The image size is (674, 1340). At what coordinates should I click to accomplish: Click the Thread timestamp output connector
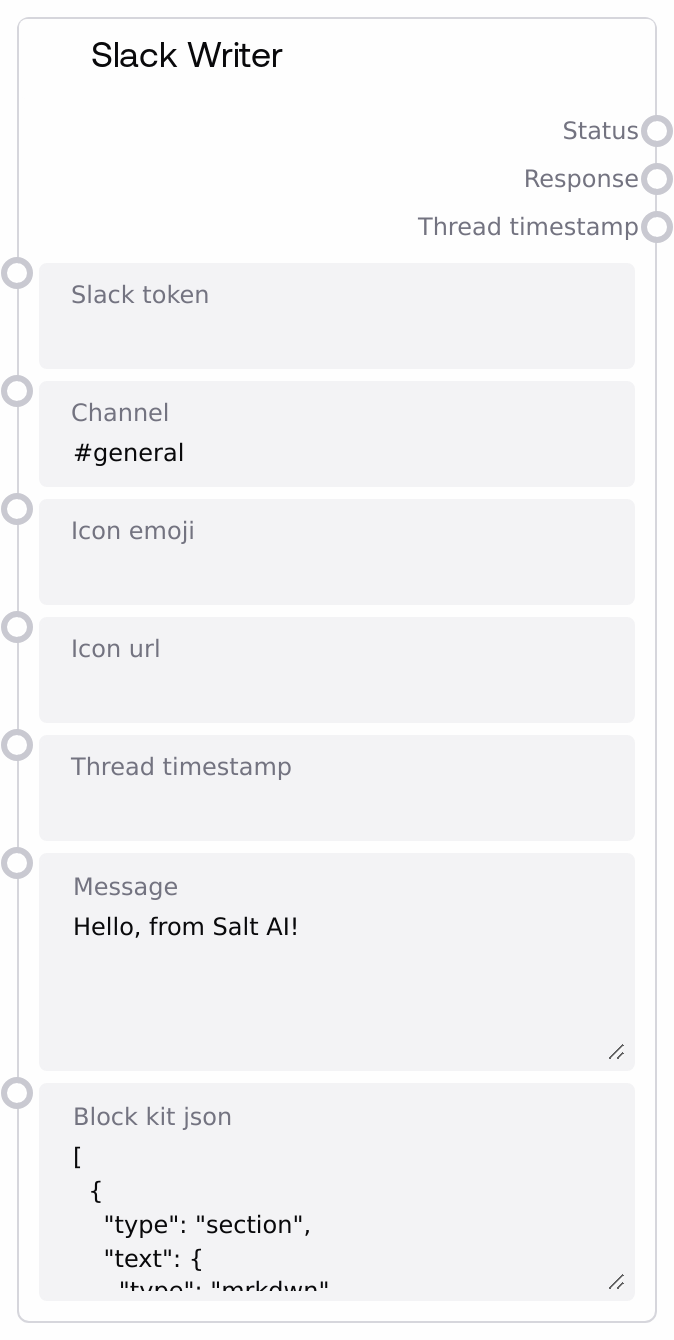tap(656, 227)
